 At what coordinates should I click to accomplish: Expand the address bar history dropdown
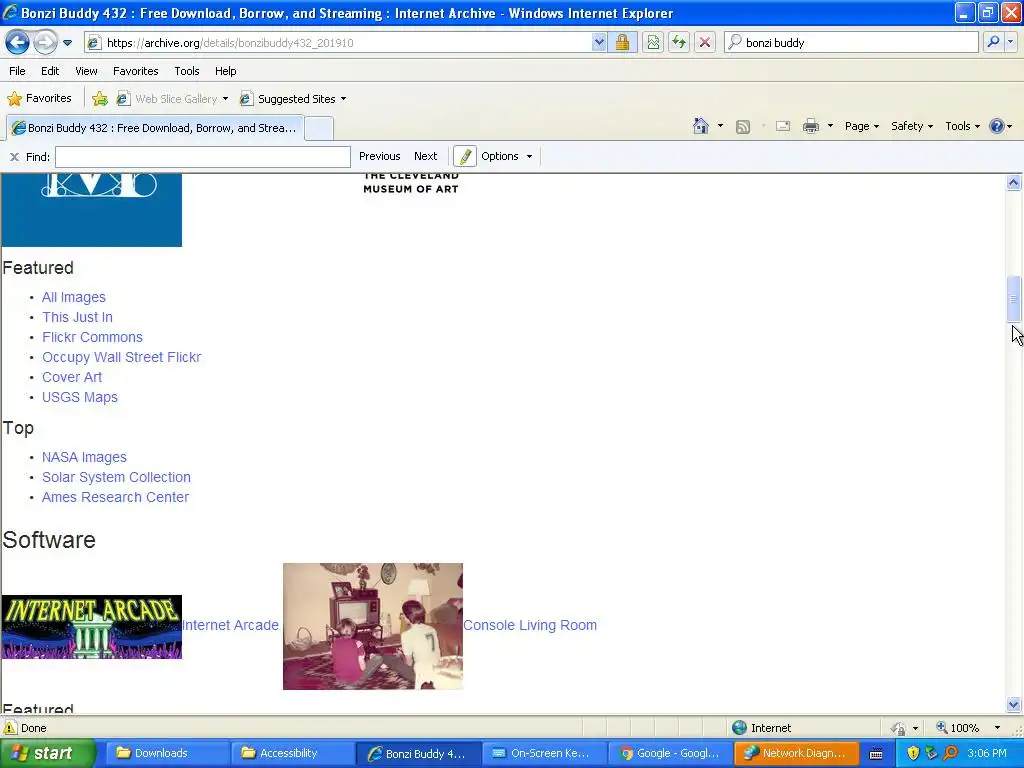599,42
